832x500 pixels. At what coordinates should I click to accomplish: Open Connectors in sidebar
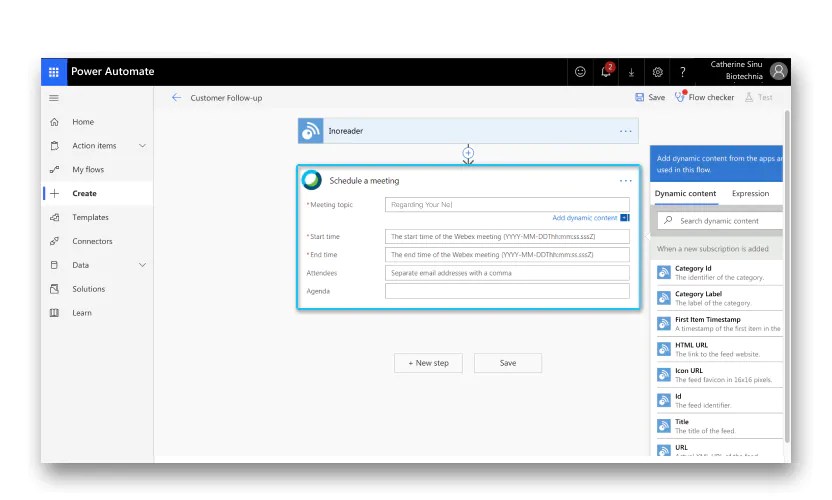92,241
